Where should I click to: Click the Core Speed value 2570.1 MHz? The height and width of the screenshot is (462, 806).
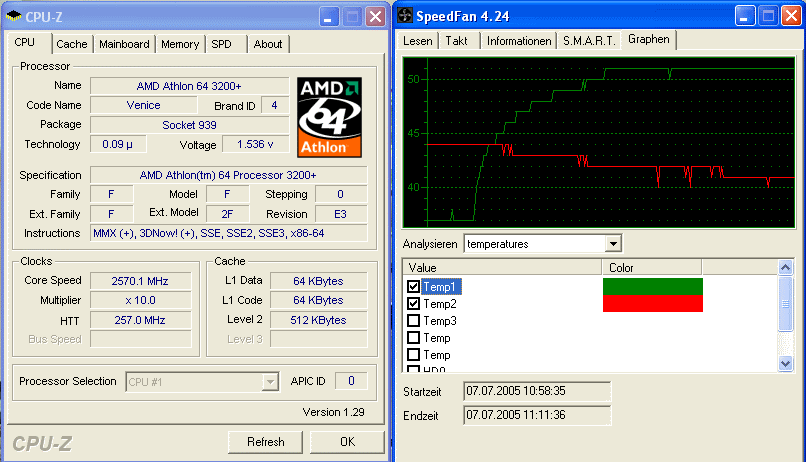(x=140, y=281)
